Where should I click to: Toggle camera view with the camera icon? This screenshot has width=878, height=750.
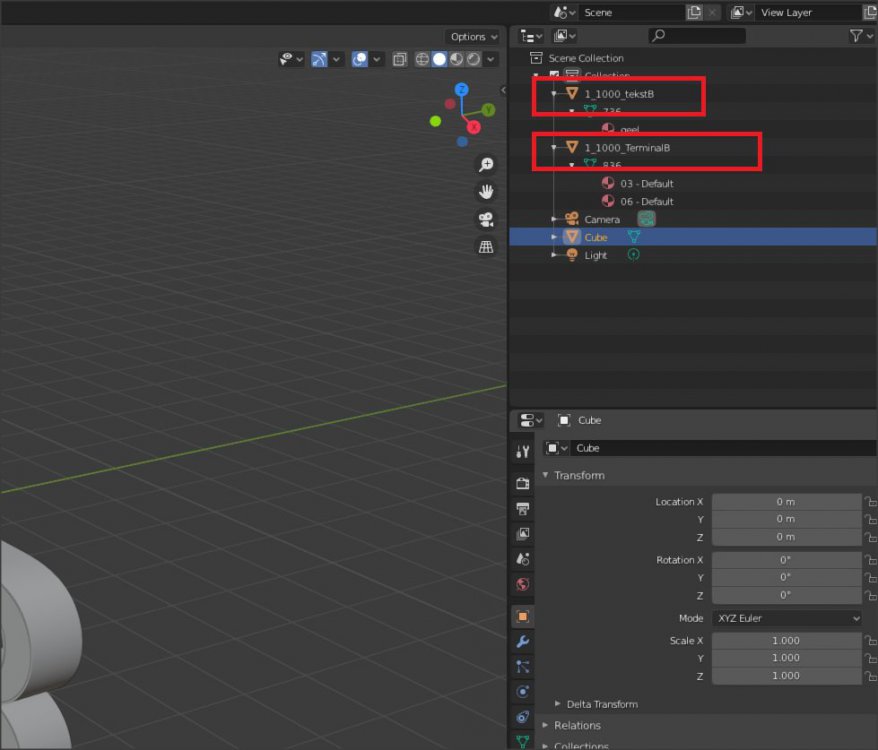486,220
